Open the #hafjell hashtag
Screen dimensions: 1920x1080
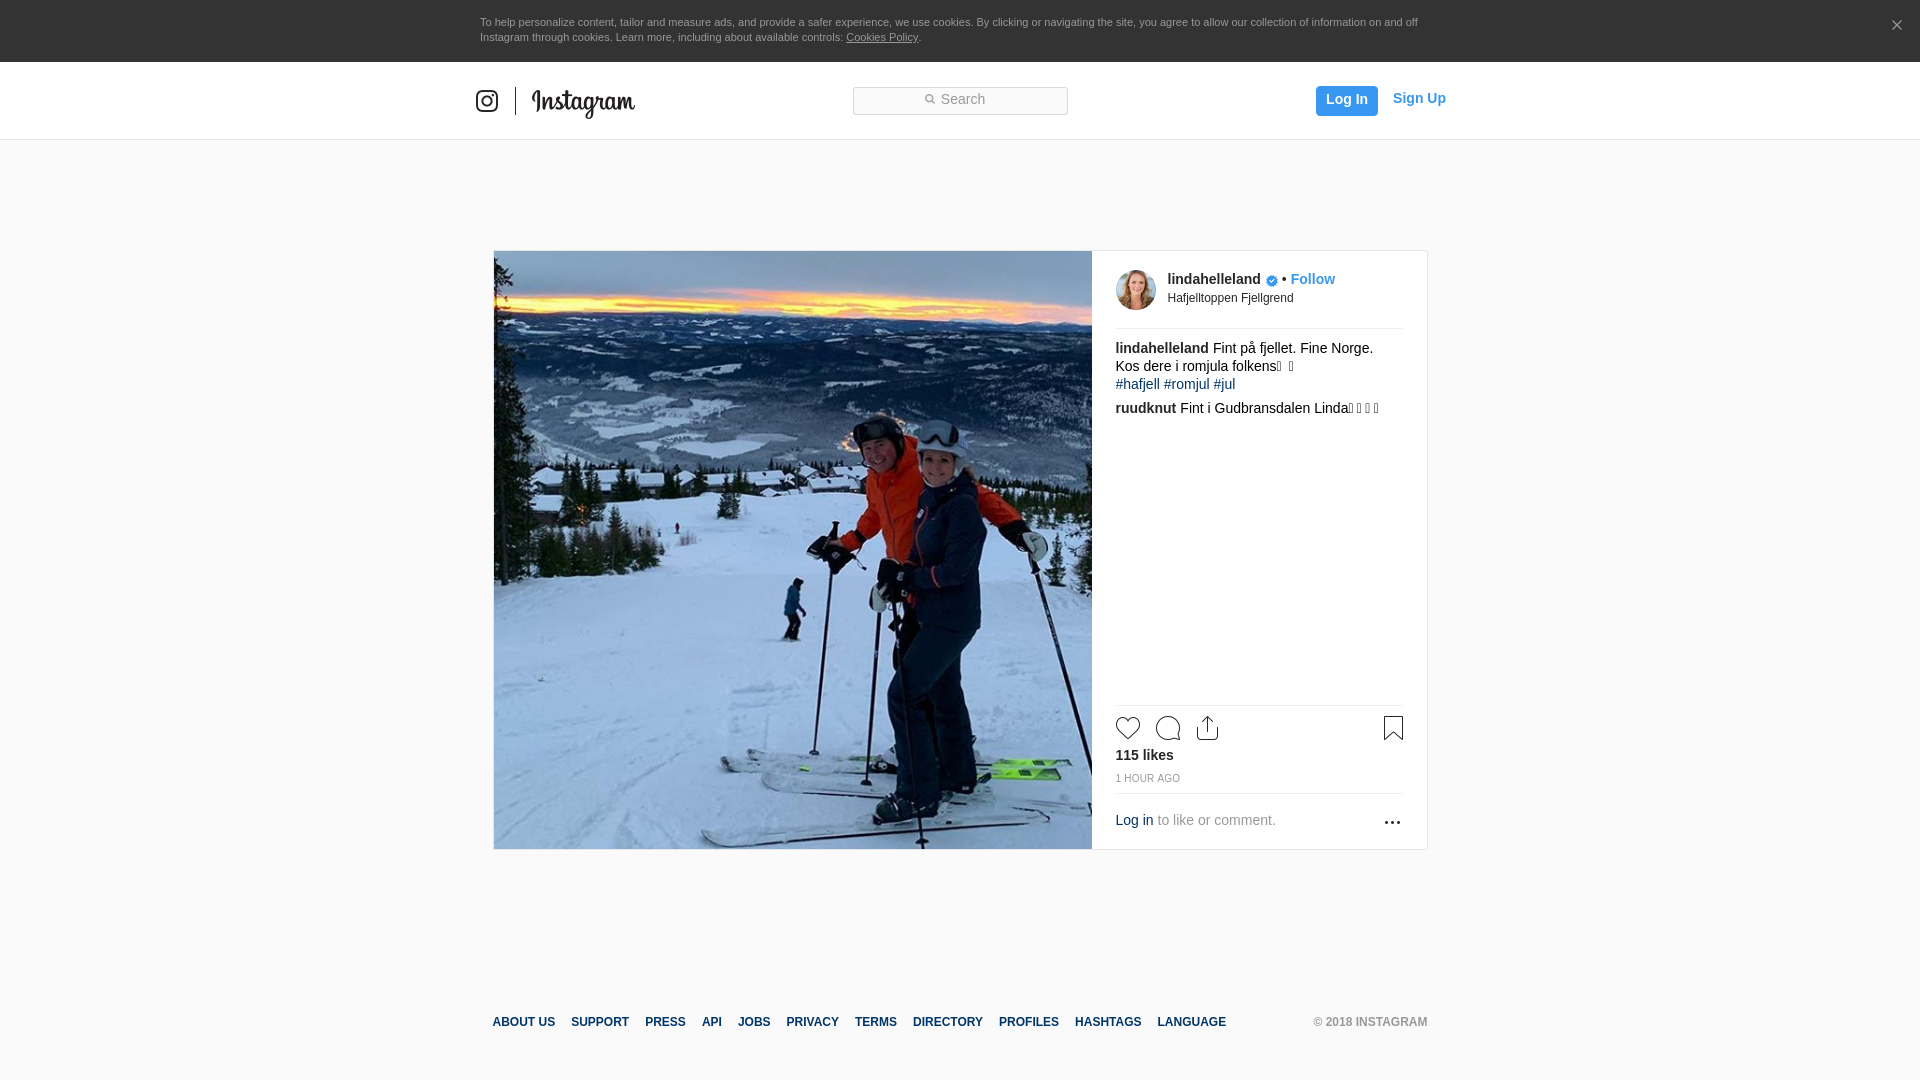1137,384
